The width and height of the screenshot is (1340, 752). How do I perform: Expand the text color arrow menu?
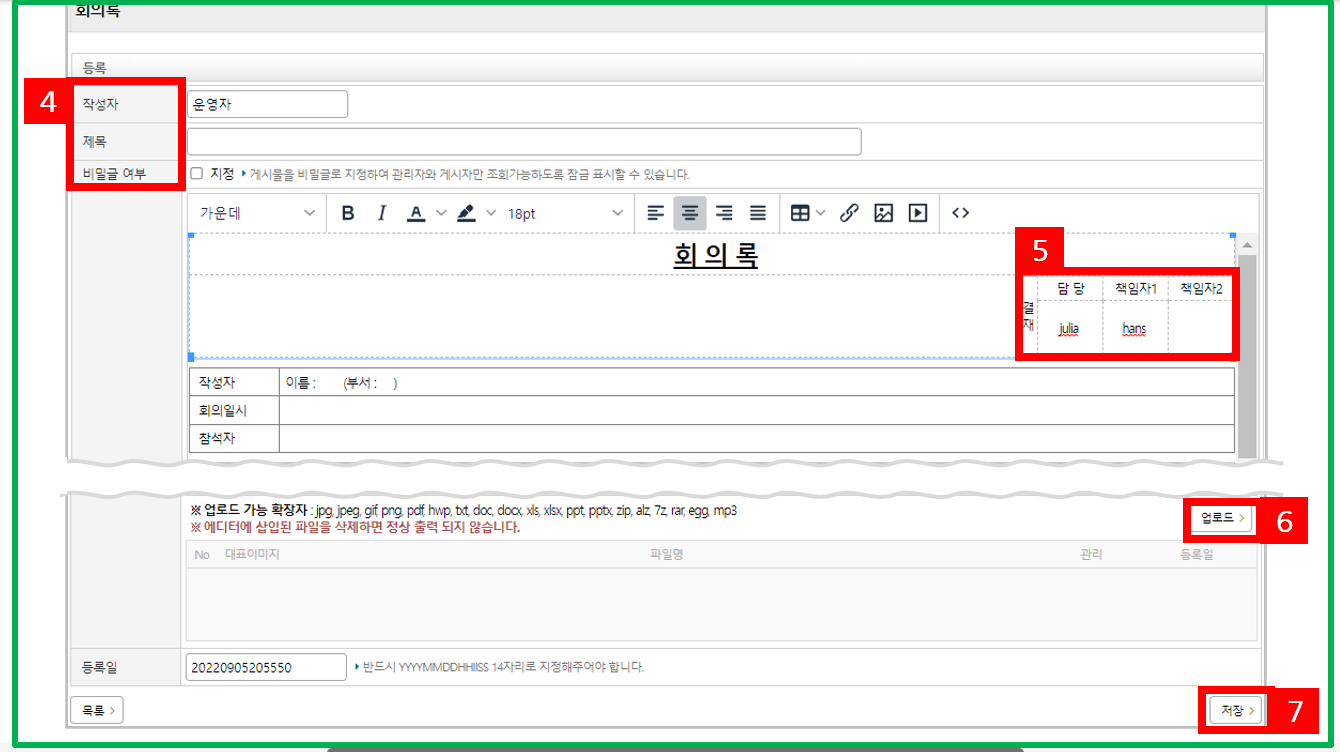pyautogui.click(x=441, y=213)
